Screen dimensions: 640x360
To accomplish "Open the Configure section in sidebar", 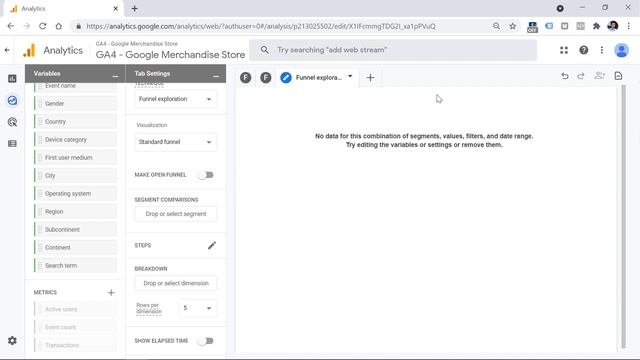I will coord(12,144).
